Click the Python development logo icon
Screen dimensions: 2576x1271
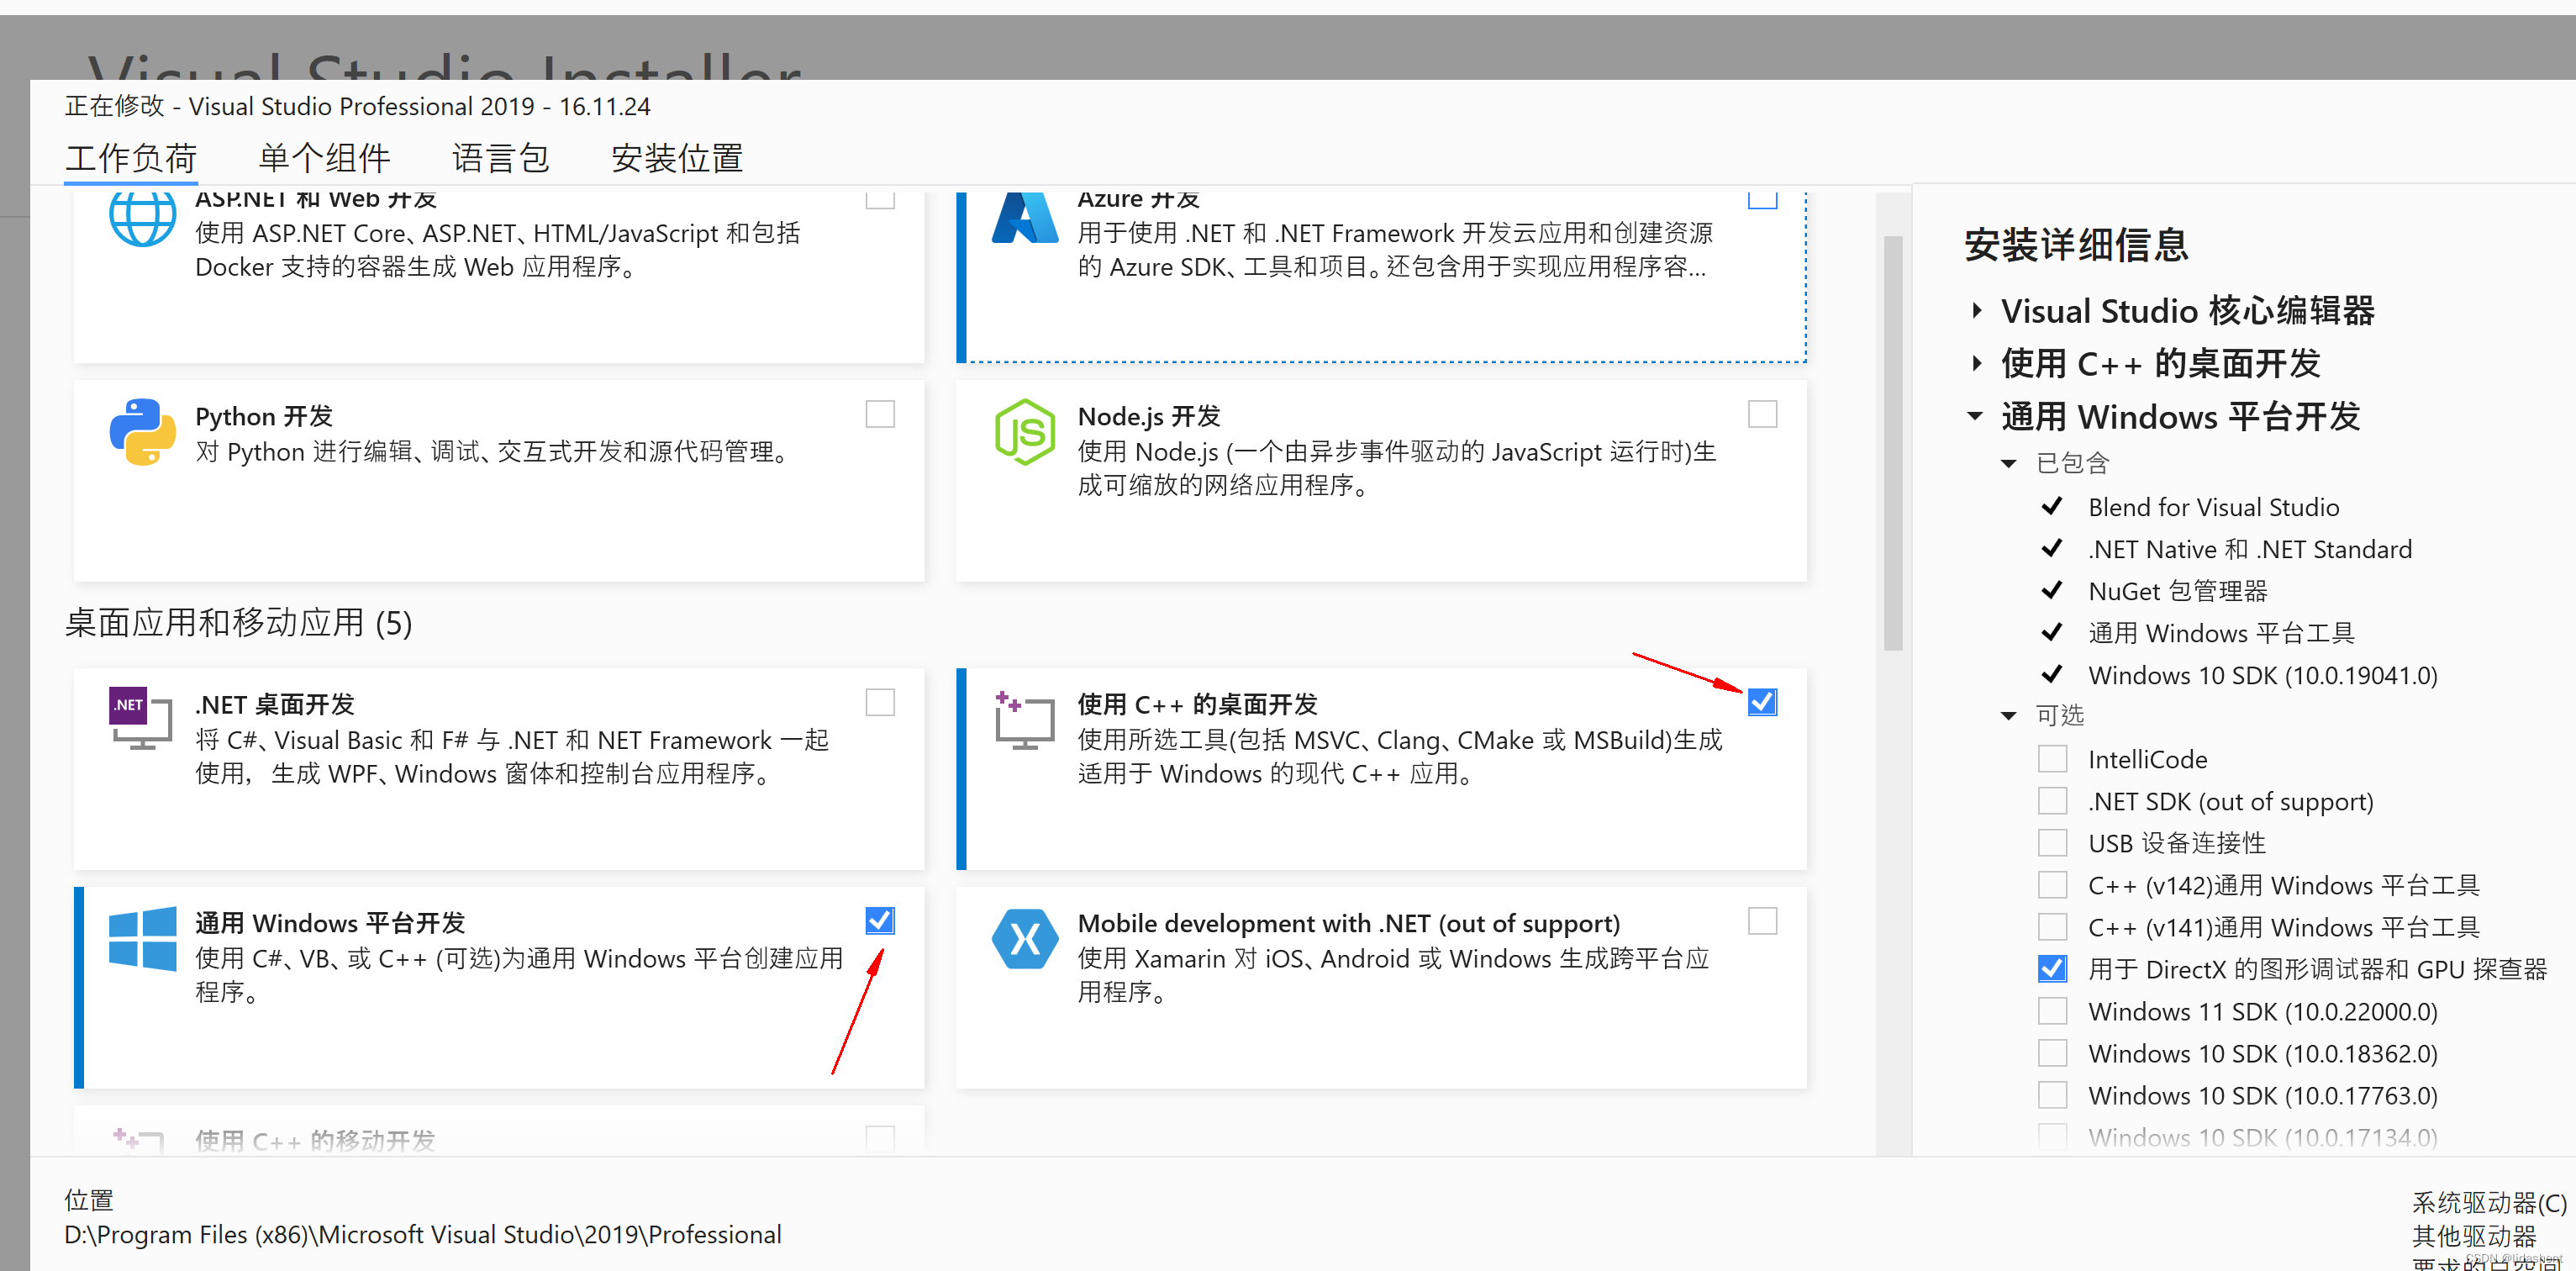tap(142, 432)
